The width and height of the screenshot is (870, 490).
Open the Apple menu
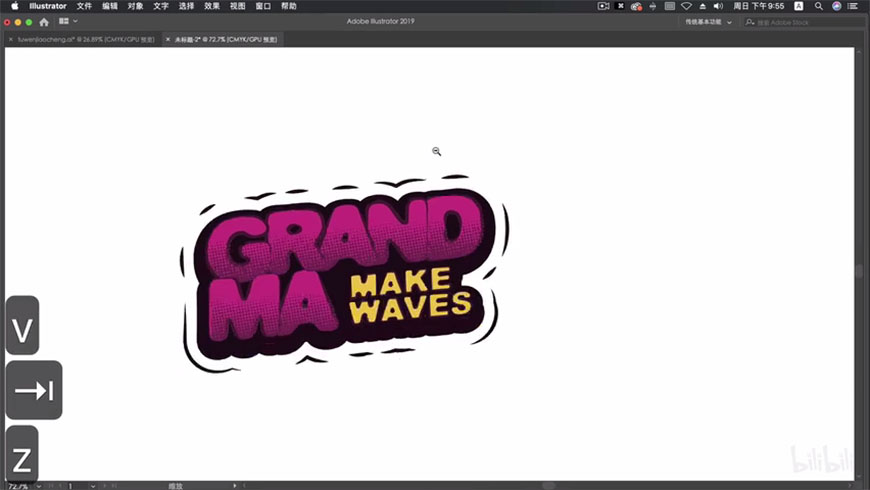14,6
